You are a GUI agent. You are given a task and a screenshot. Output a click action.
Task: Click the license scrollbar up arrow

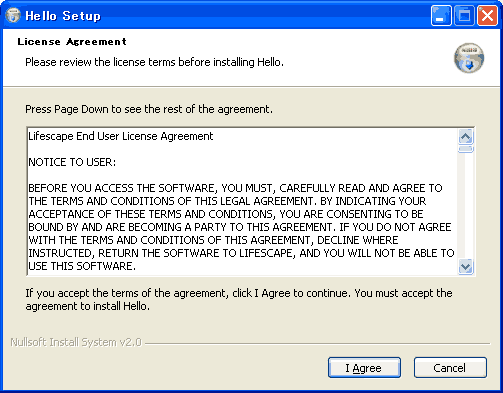click(x=466, y=137)
